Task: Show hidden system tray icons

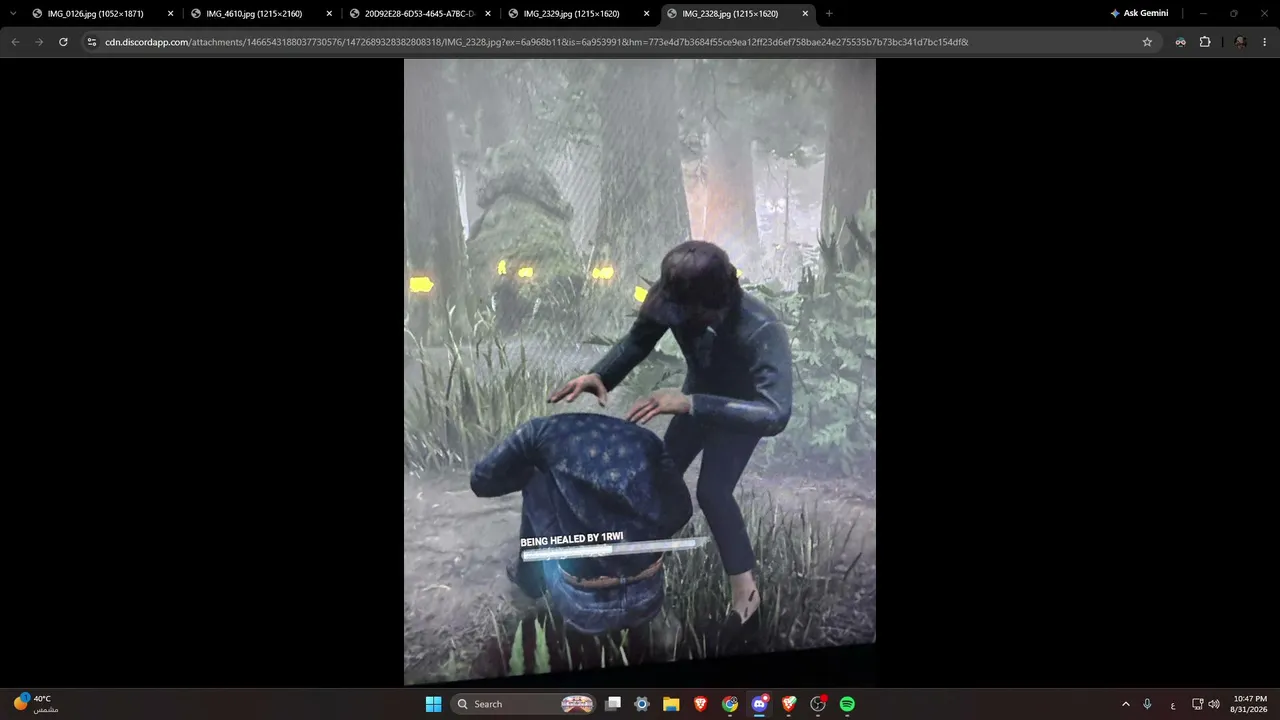Action: (x=1125, y=704)
